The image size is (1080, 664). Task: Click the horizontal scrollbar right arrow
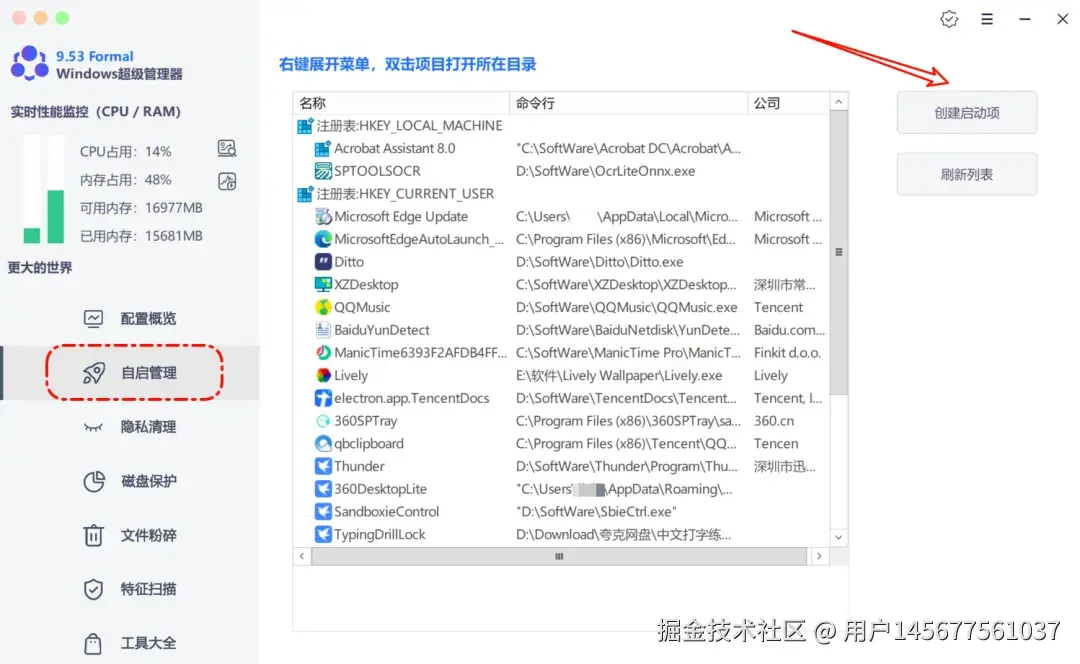[819, 556]
